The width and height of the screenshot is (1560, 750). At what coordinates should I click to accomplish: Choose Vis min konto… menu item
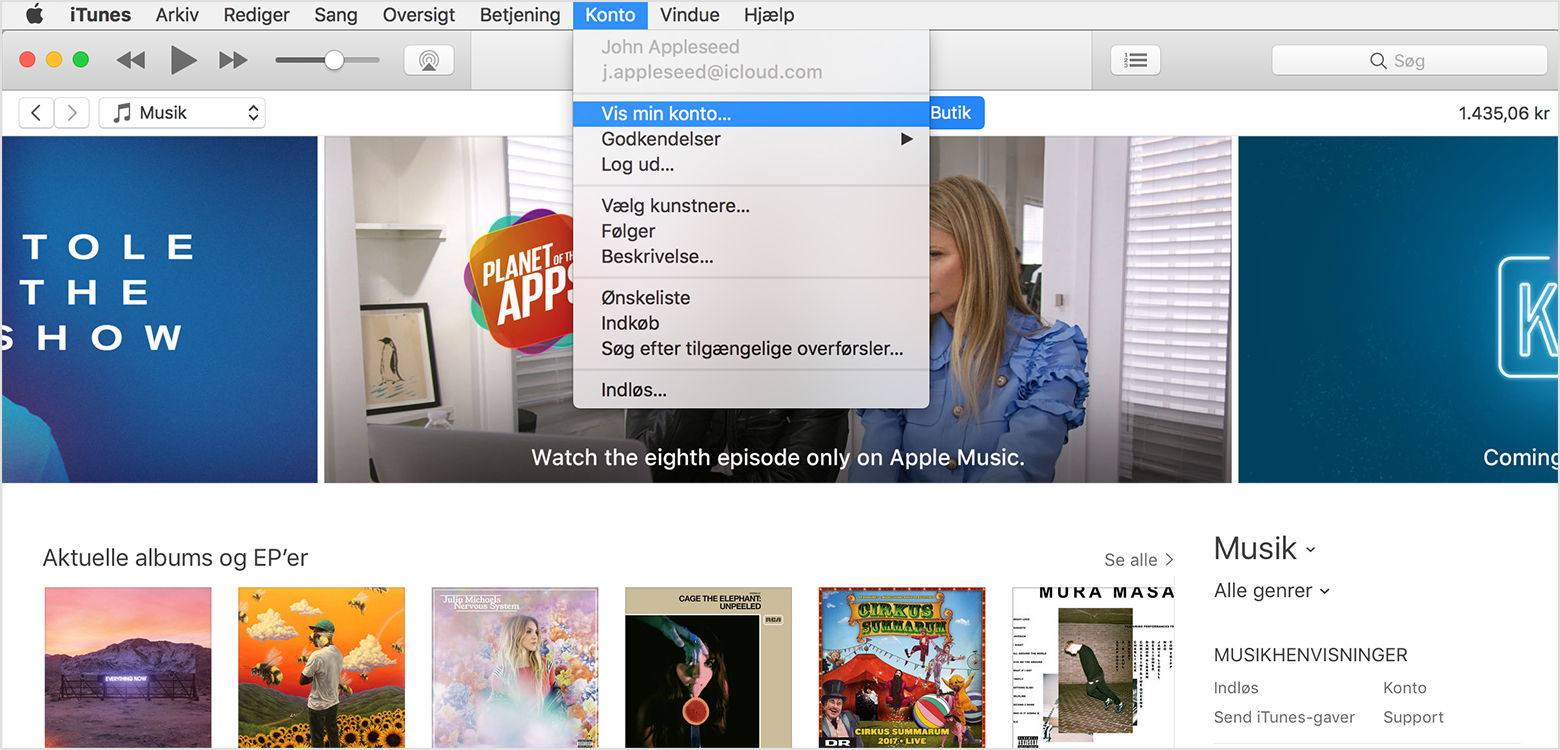tap(751, 114)
